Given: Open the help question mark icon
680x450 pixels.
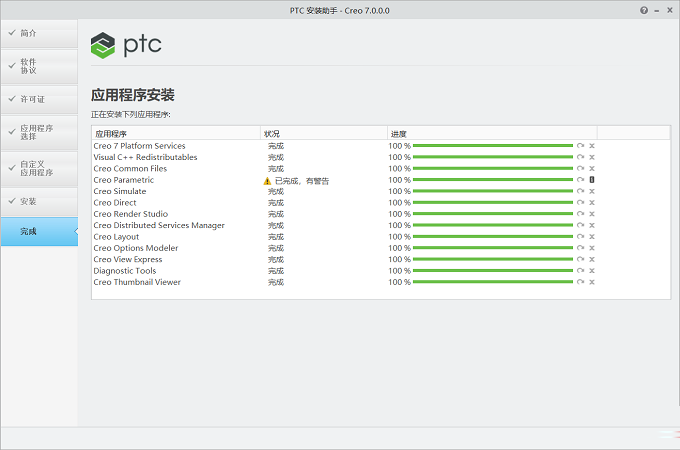Looking at the screenshot, I should pos(644,10).
